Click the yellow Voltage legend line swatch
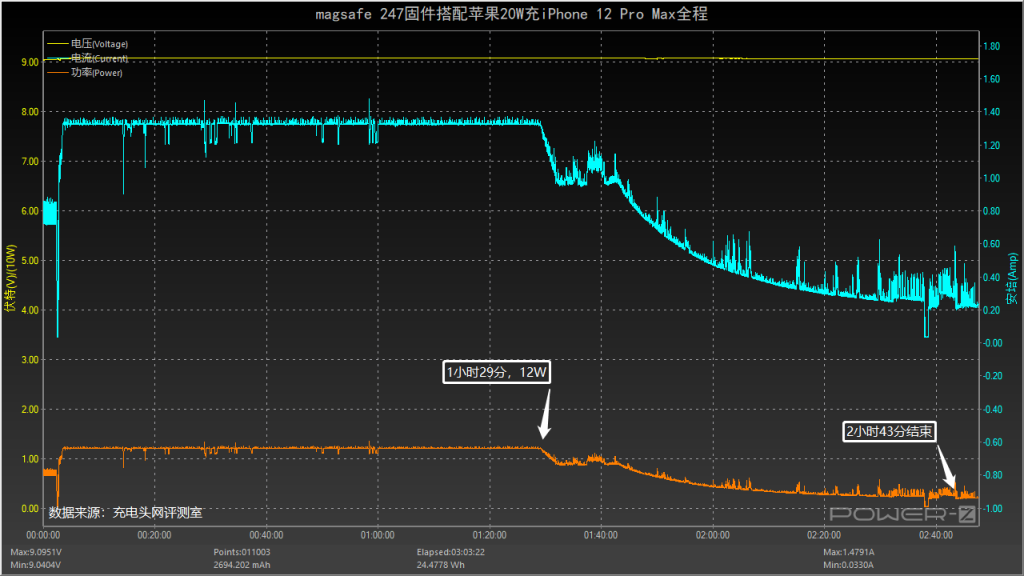 pyautogui.click(x=57, y=44)
